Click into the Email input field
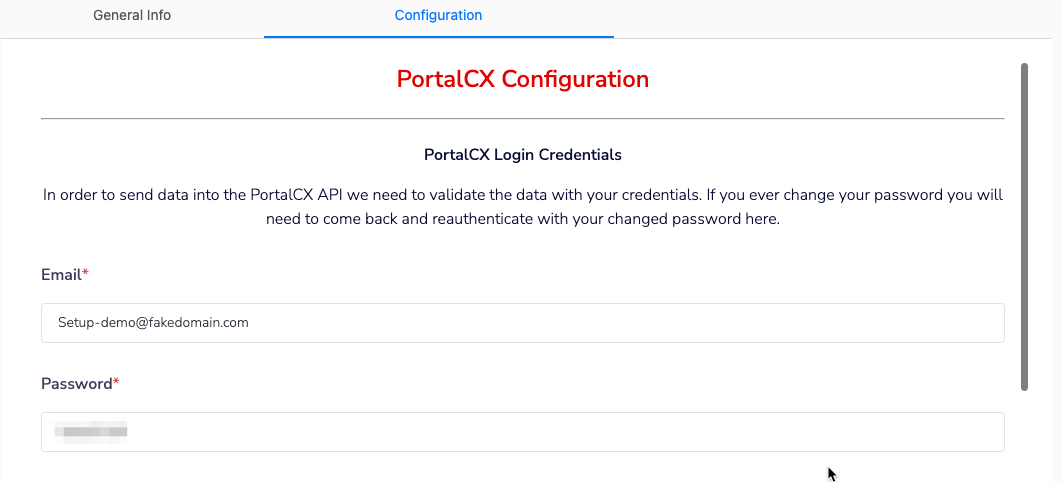The image size is (1061, 482). (522, 323)
